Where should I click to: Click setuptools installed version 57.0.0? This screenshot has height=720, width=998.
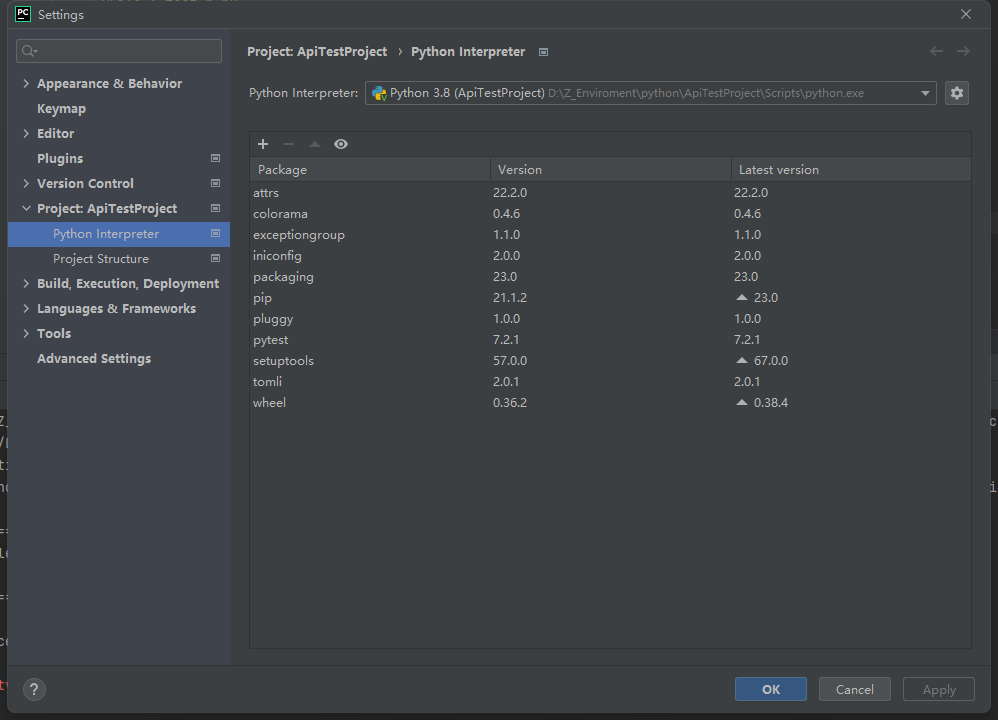coord(510,360)
